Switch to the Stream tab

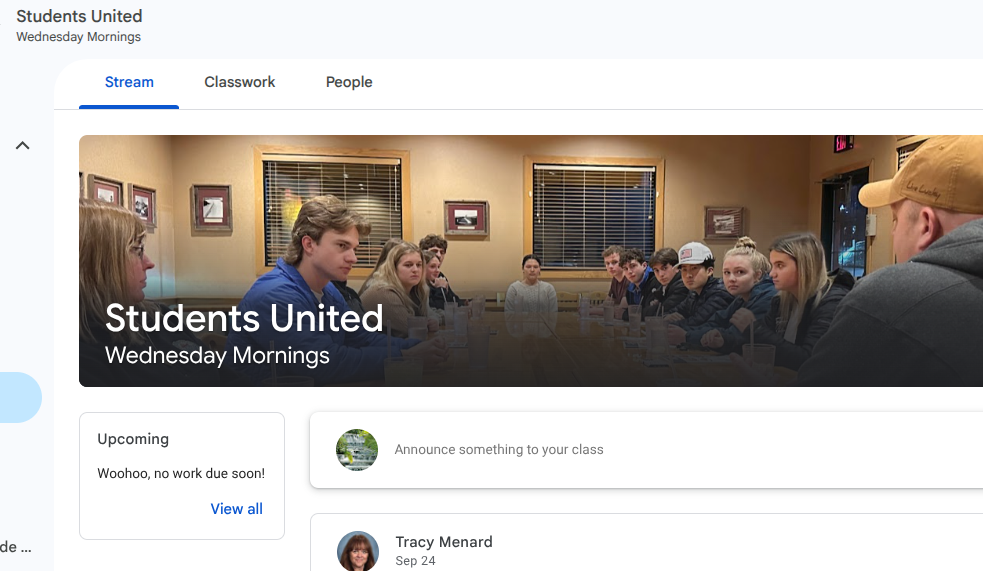(x=129, y=82)
